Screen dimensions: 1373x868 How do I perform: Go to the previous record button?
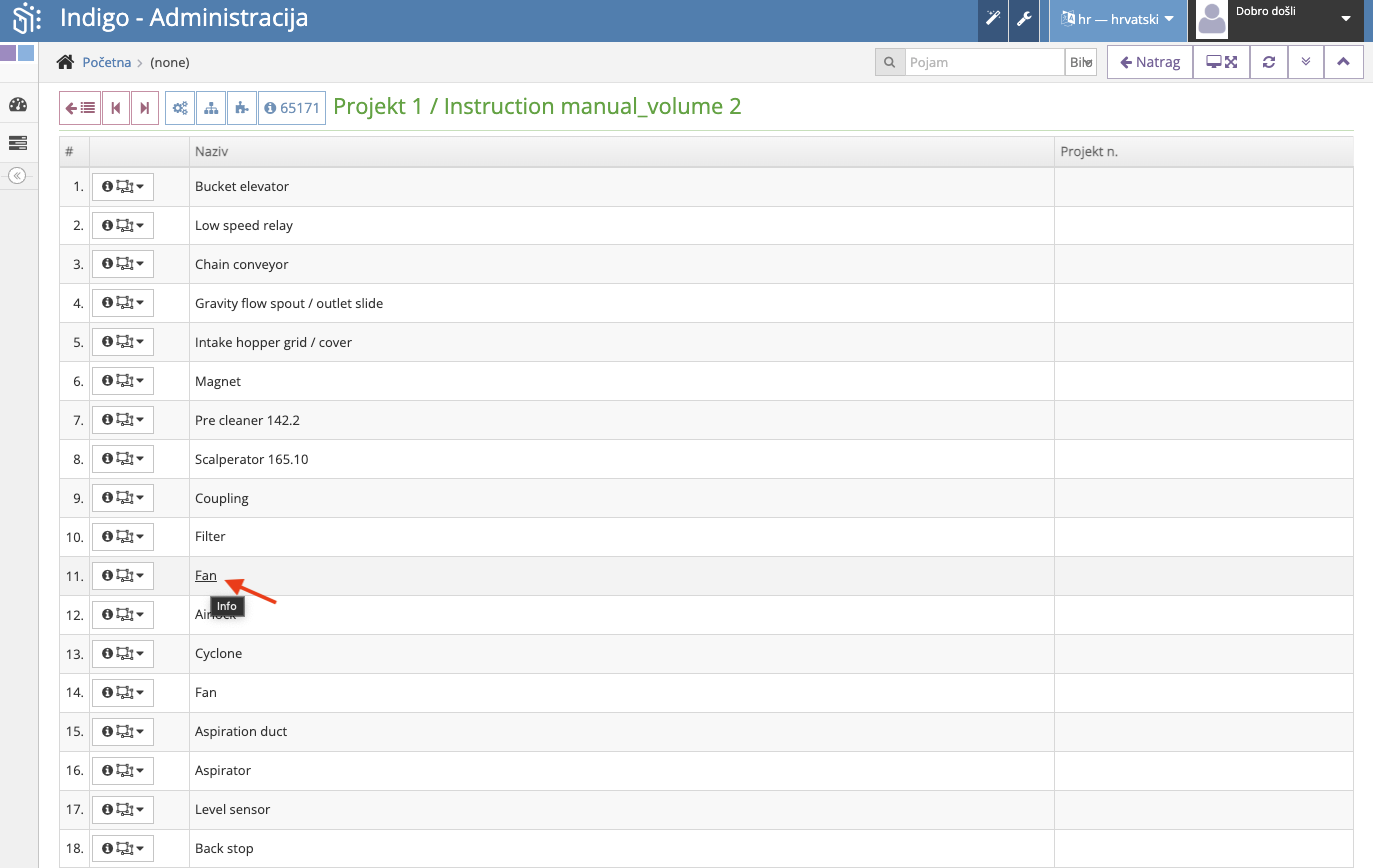click(116, 108)
